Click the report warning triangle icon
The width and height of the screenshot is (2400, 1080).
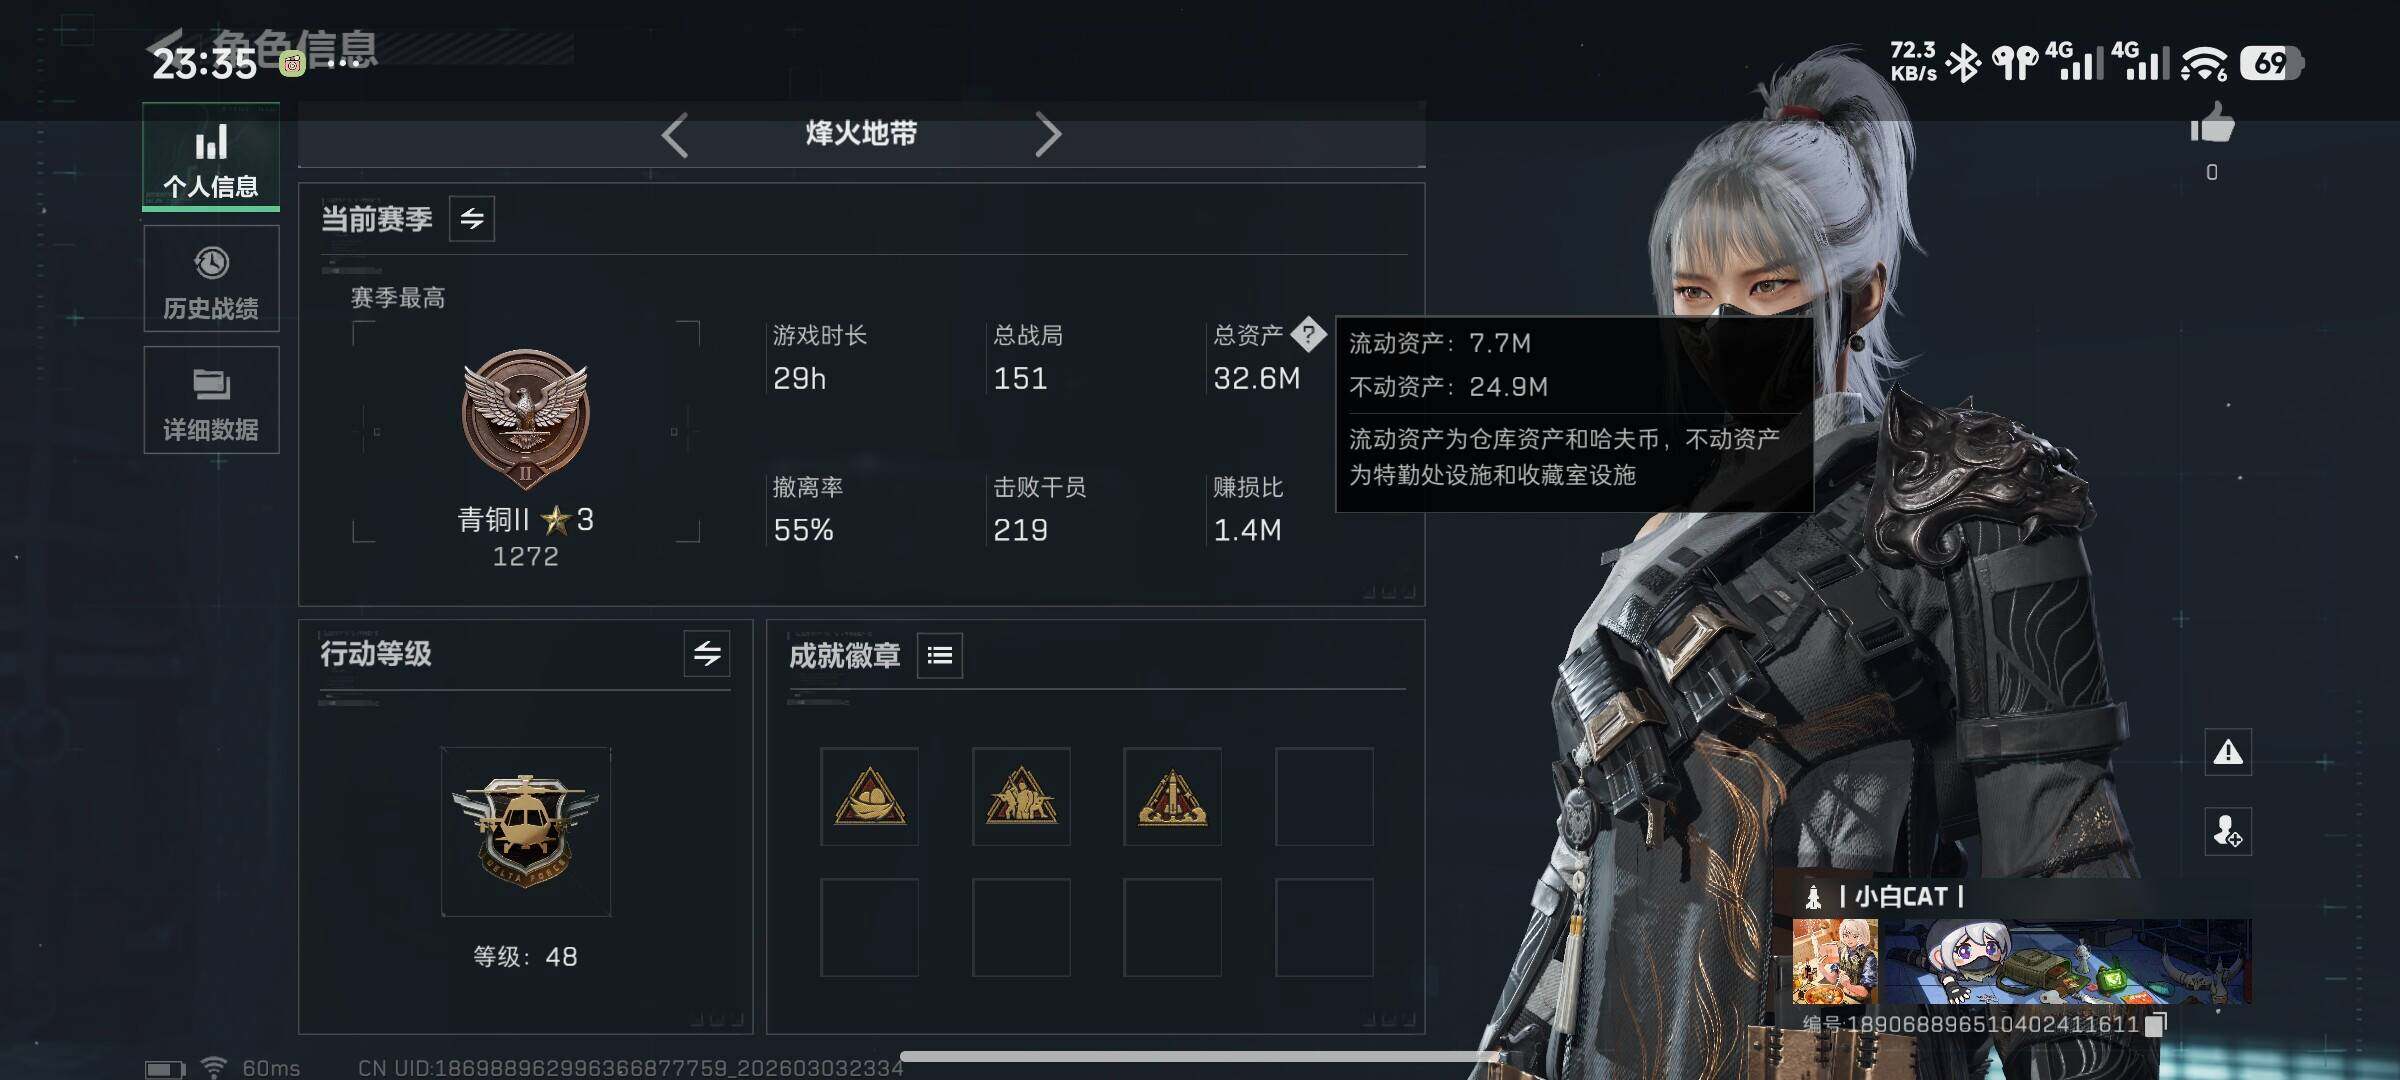coord(2228,752)
